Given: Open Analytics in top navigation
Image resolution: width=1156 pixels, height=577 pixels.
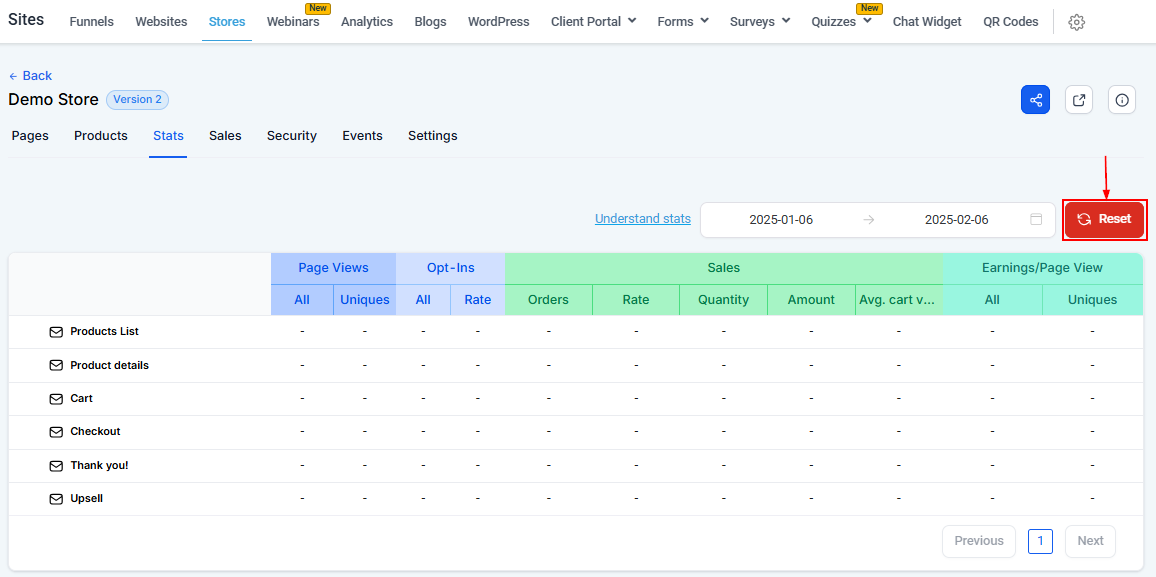Looking at the screenshot, I should pos(367,21).
